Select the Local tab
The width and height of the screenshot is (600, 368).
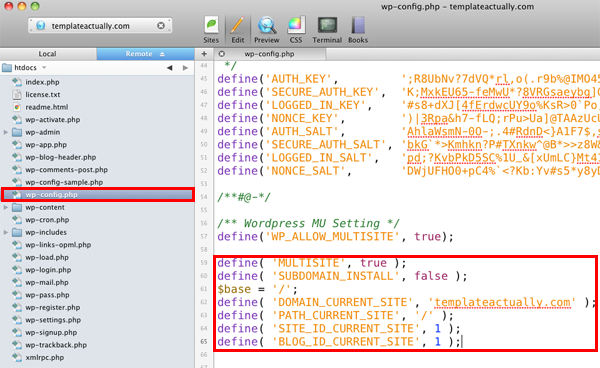tap(47, 54)
